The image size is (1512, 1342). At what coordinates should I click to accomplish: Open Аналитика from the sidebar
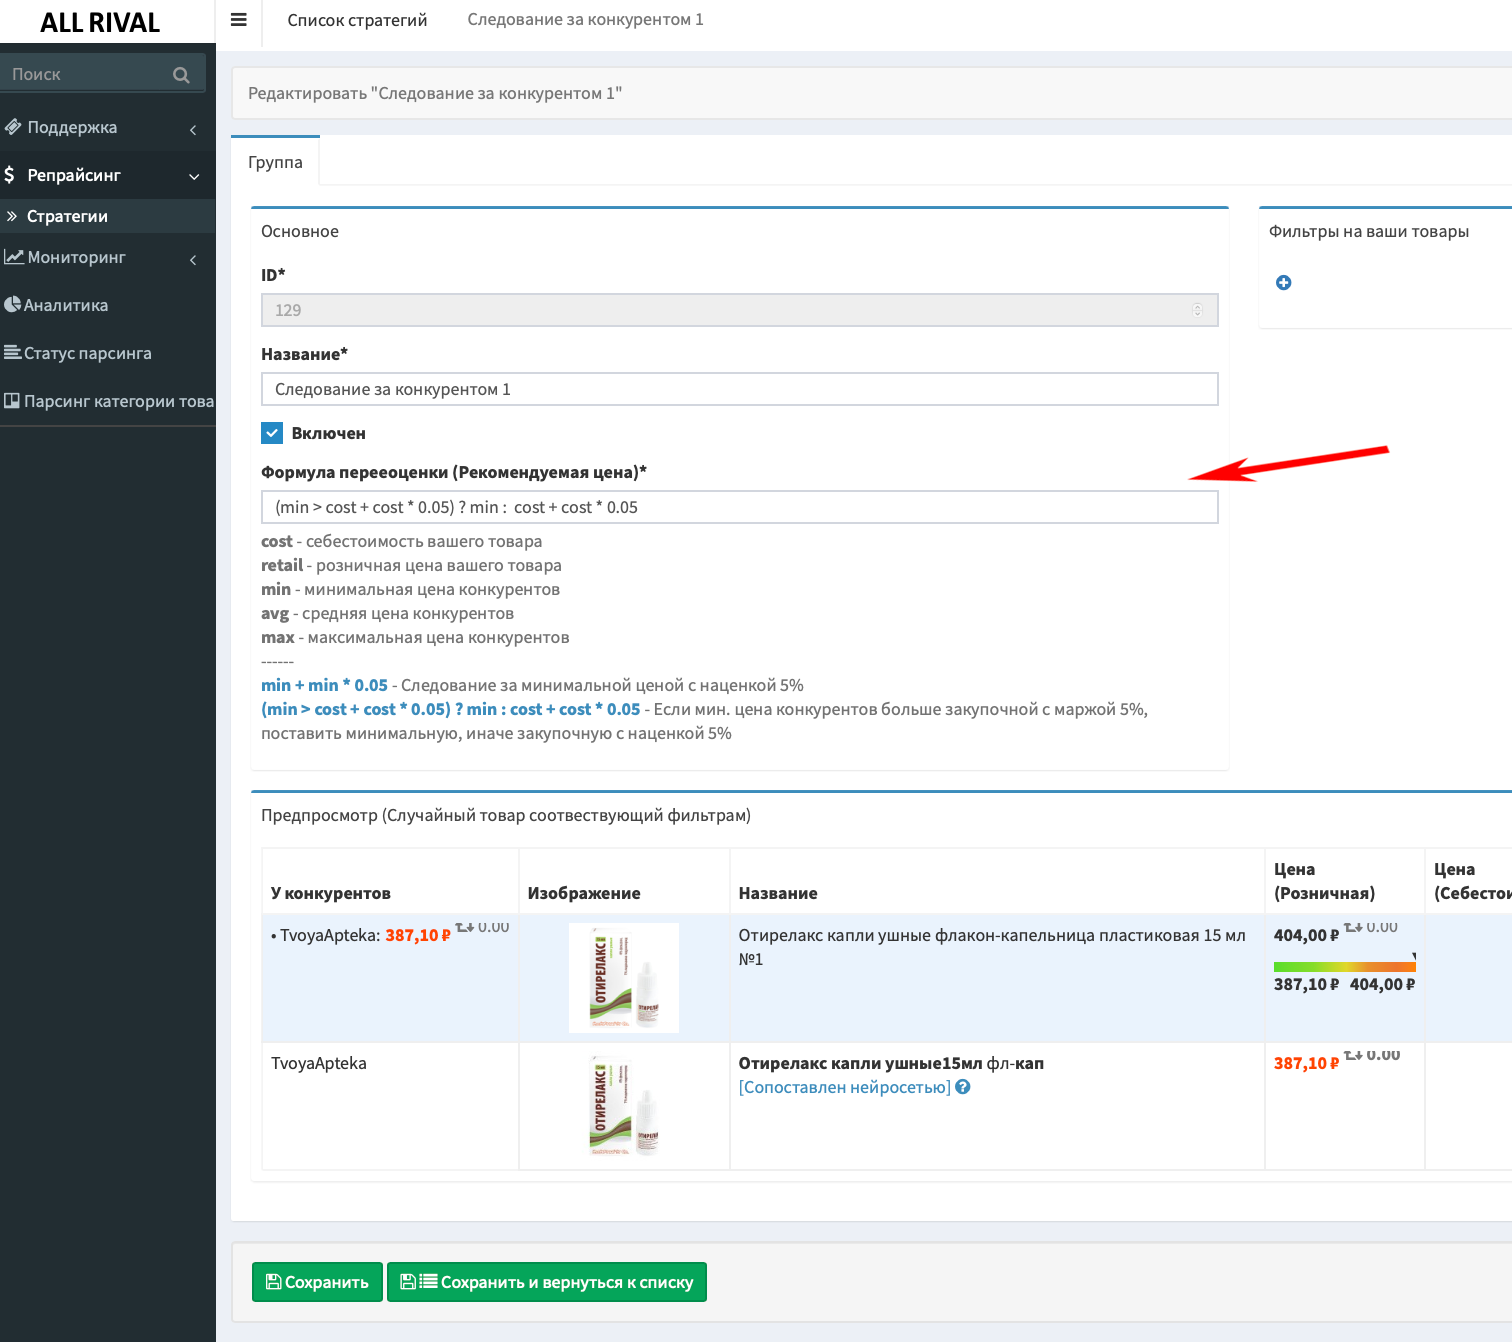[x=66, y=305]
